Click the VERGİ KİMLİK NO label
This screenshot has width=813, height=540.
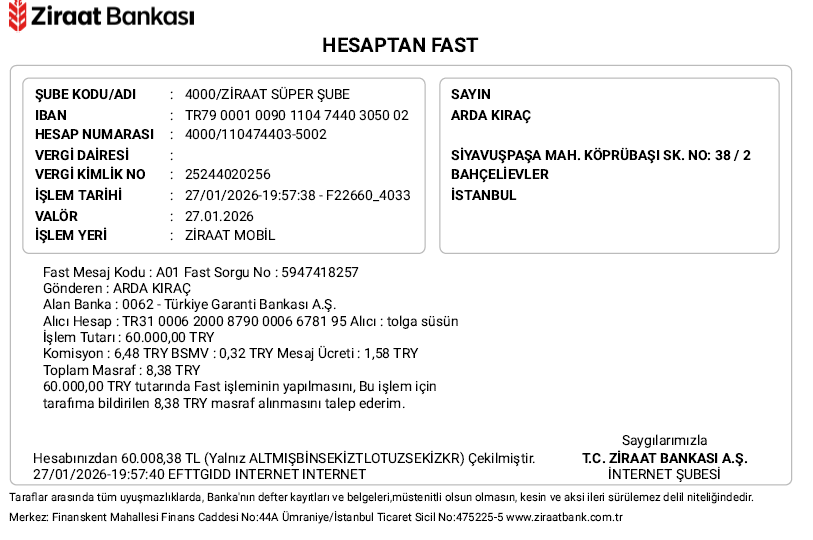(x=90, y=174)
